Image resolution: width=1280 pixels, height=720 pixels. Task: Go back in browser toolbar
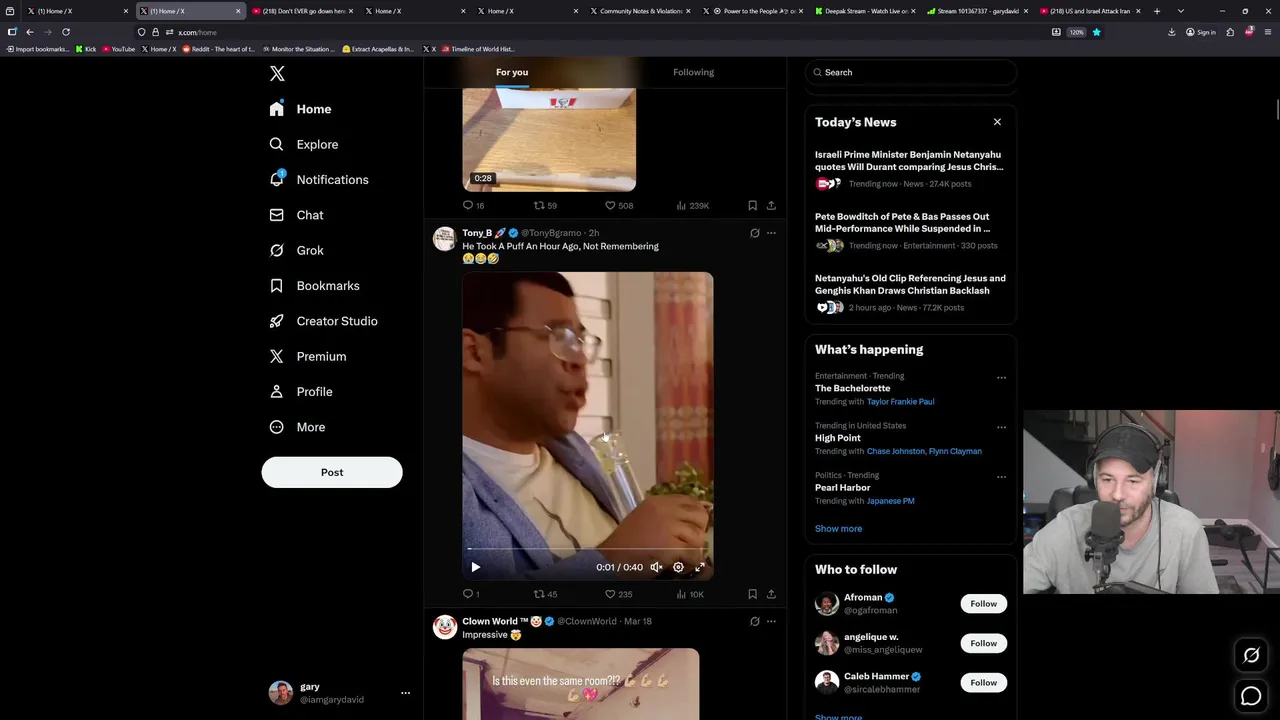(x=30, y=32)
